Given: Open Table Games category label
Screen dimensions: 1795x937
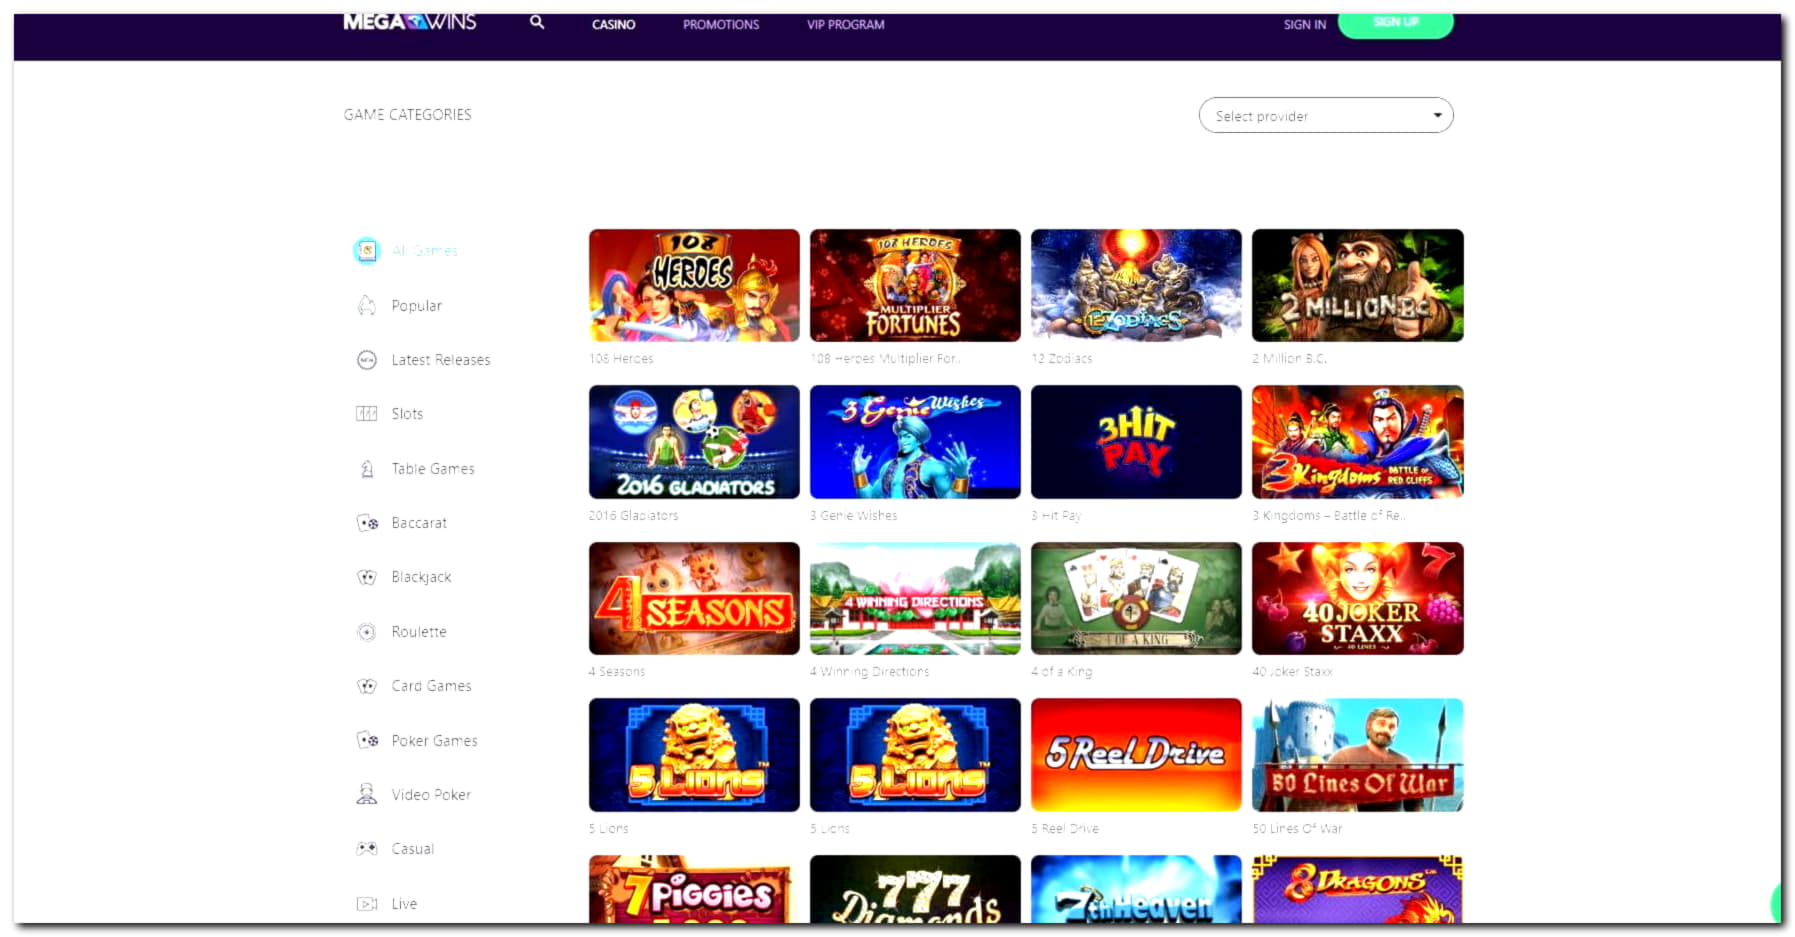Looking at the screenshot, I should pos(433,468).
